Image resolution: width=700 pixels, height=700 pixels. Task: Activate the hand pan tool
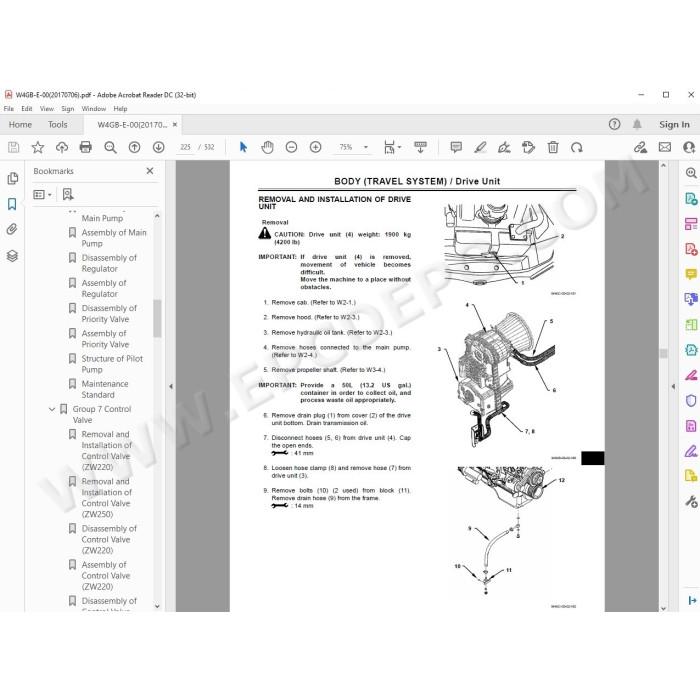coord(267,147)
